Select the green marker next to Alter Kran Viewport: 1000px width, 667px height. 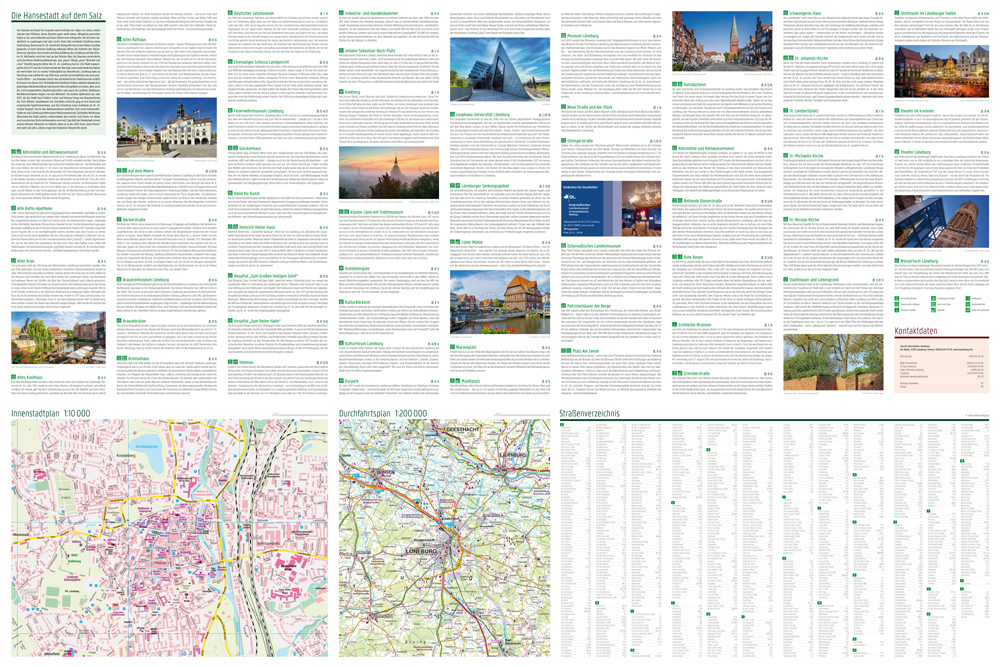(x=13, y=258)
